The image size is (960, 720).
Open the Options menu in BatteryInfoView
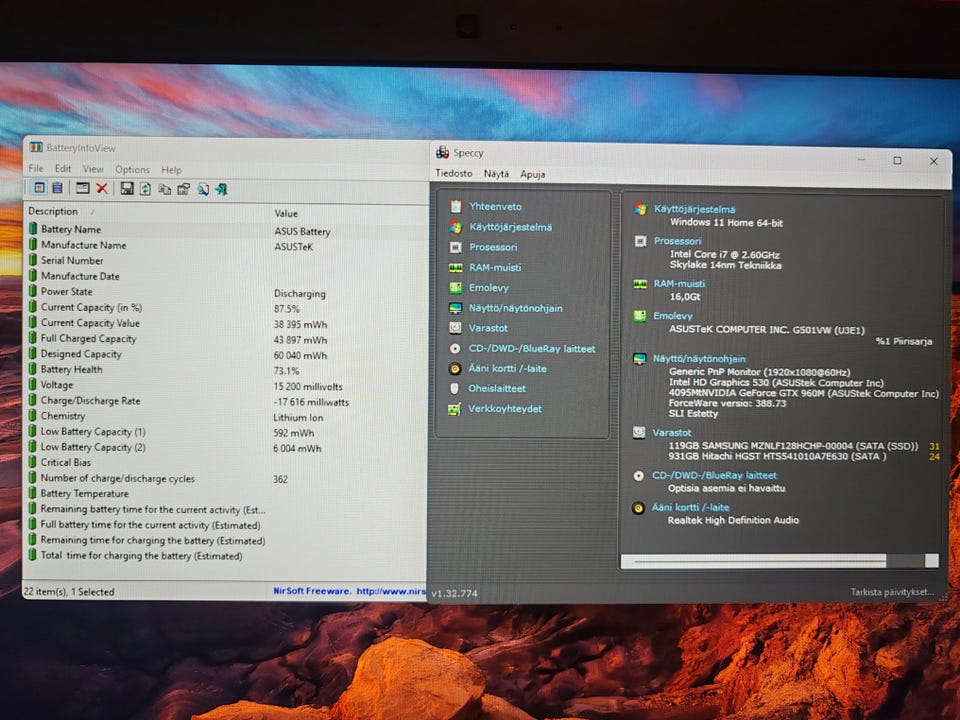[132, 170]
